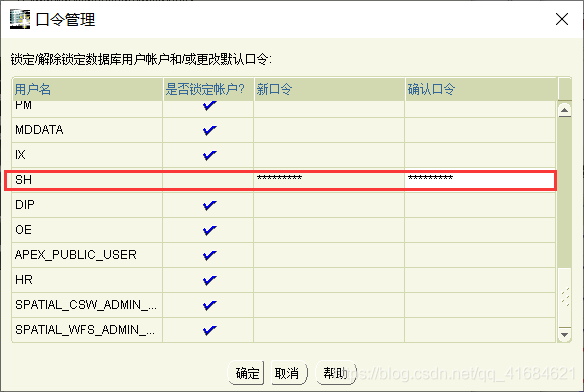The height and width of the screenshot is (392, 584).
Task: Click the scroll down arrow of the user list
Action: click(565, 334)
